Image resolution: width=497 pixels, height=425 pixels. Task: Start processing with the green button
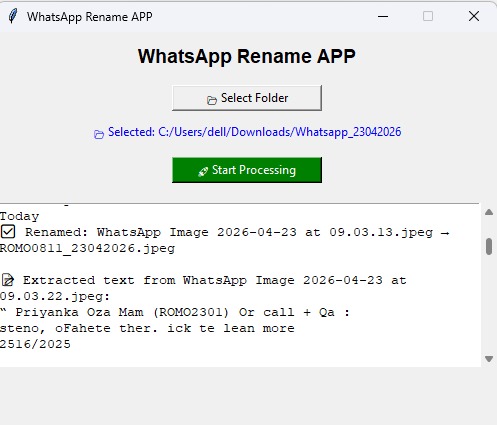coord(247,170)
